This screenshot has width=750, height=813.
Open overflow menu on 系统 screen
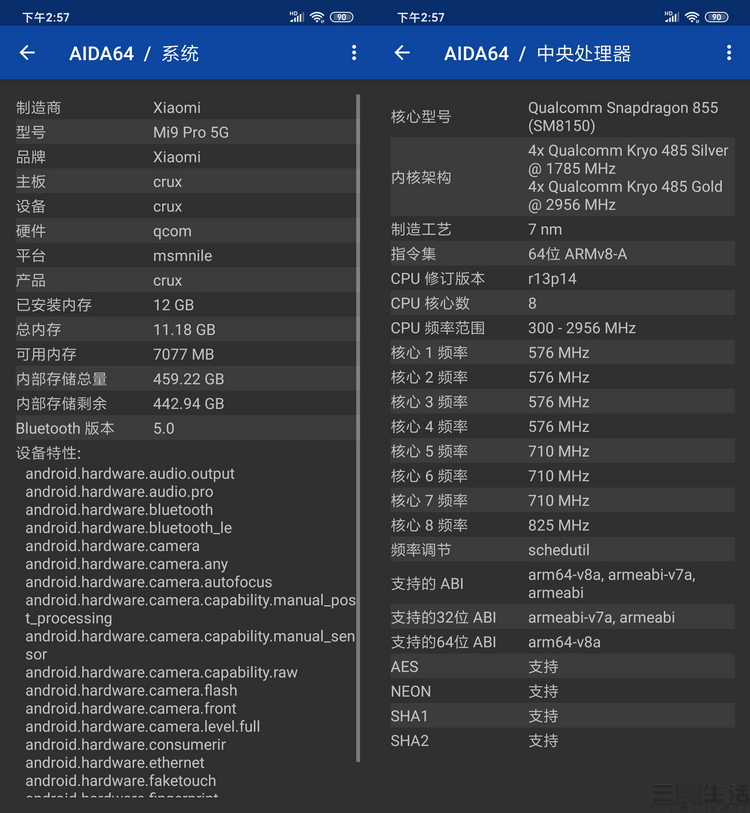click(354, 52)
